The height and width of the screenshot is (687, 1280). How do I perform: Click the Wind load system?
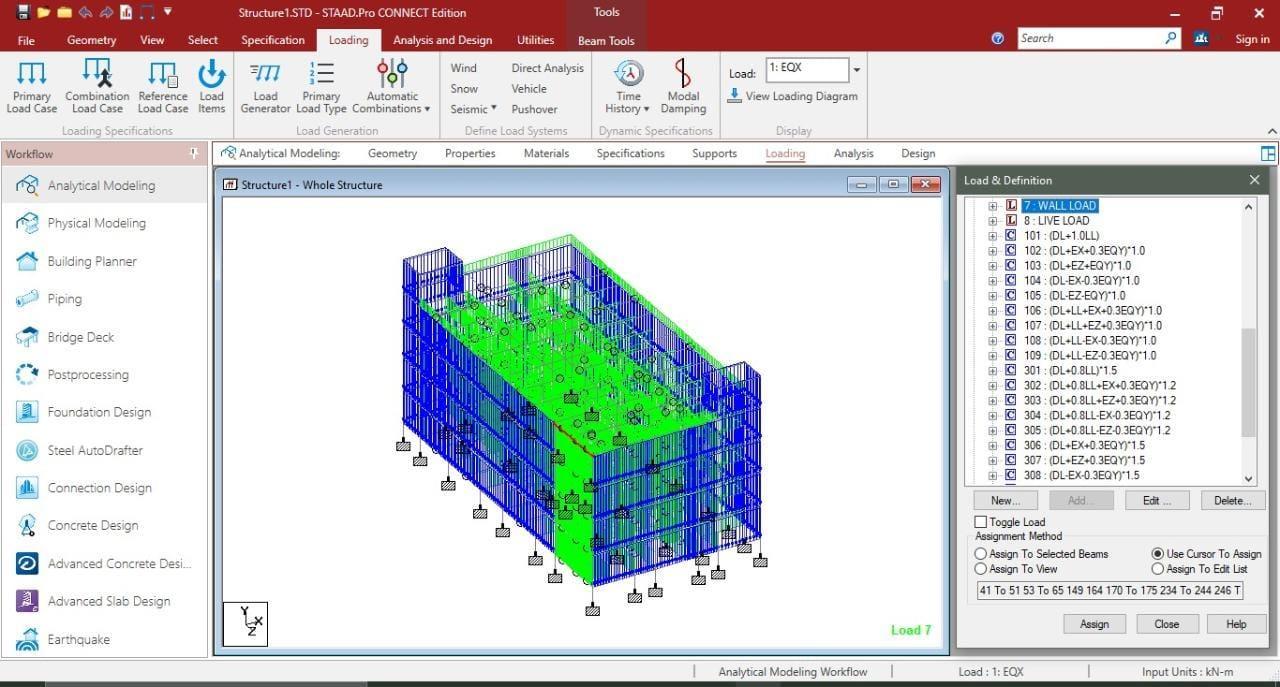pos(463,68)
